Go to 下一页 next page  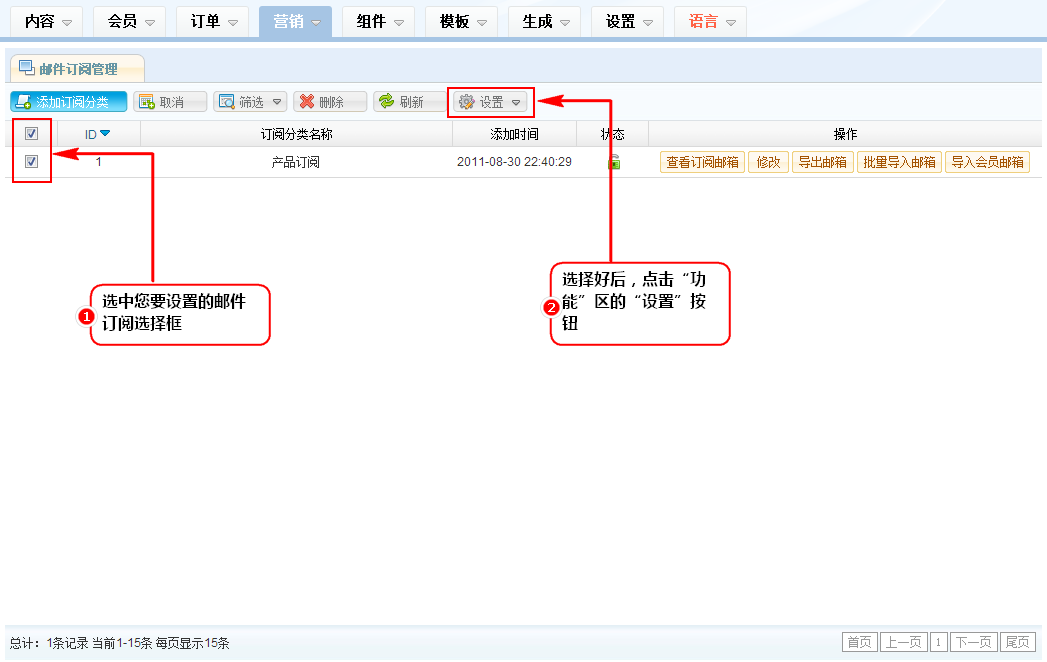(x=973, y=642)
